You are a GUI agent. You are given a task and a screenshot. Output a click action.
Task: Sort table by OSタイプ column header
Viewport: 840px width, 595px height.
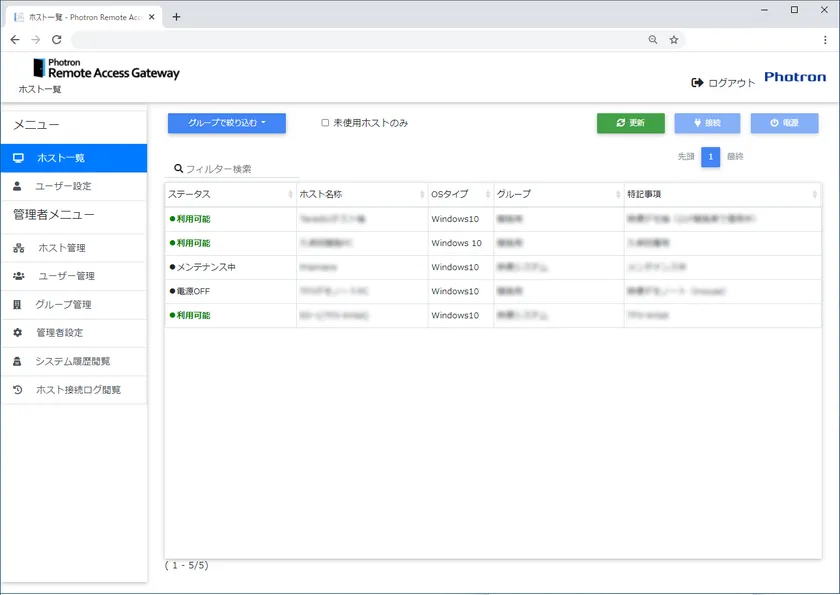460,194
